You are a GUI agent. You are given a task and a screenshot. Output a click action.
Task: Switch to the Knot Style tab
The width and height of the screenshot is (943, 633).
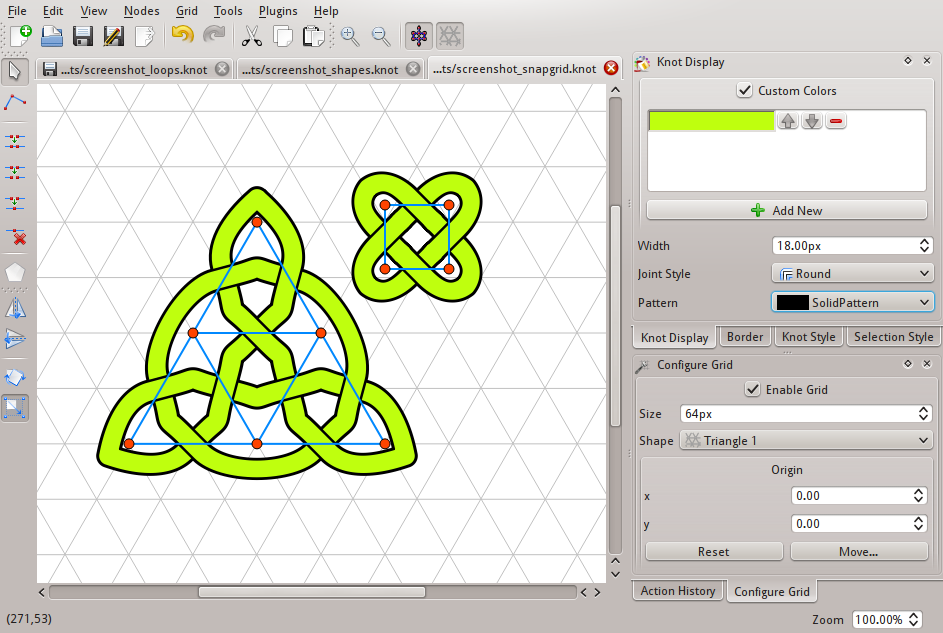808,337
